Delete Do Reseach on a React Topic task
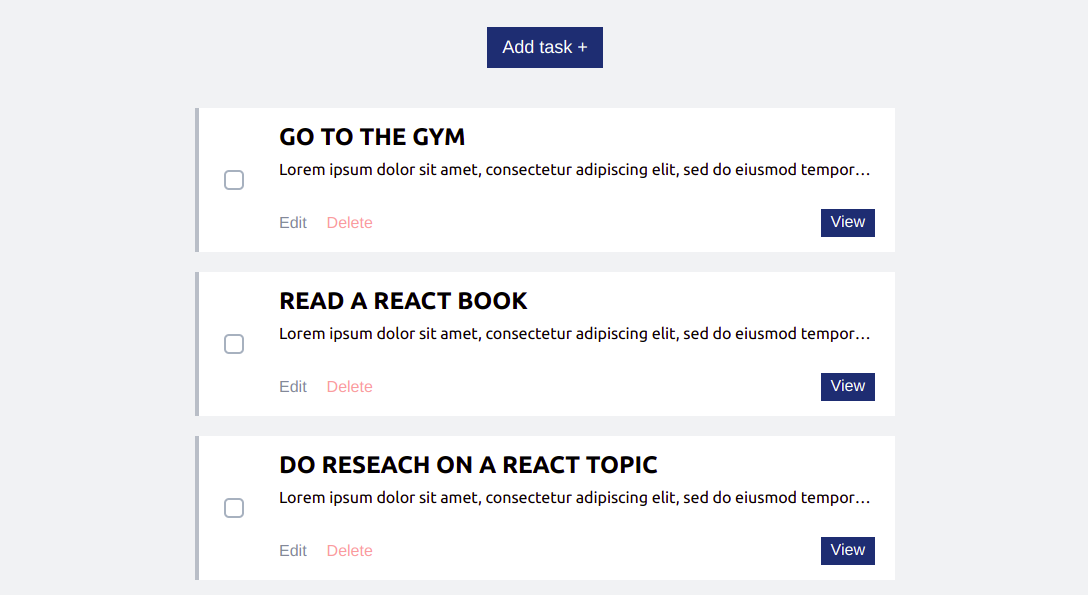Image resolution: width=1088 pixels, height=595 pixels. (350, 551)
